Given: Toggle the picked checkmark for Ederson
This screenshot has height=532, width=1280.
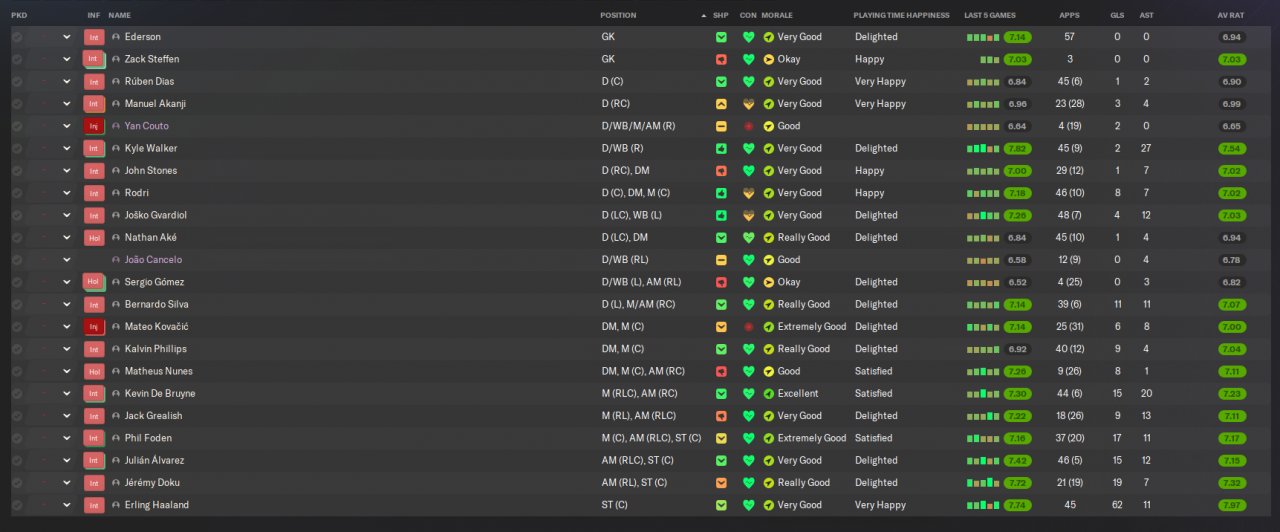Looking at the screenshot, I should click(17, 37).
